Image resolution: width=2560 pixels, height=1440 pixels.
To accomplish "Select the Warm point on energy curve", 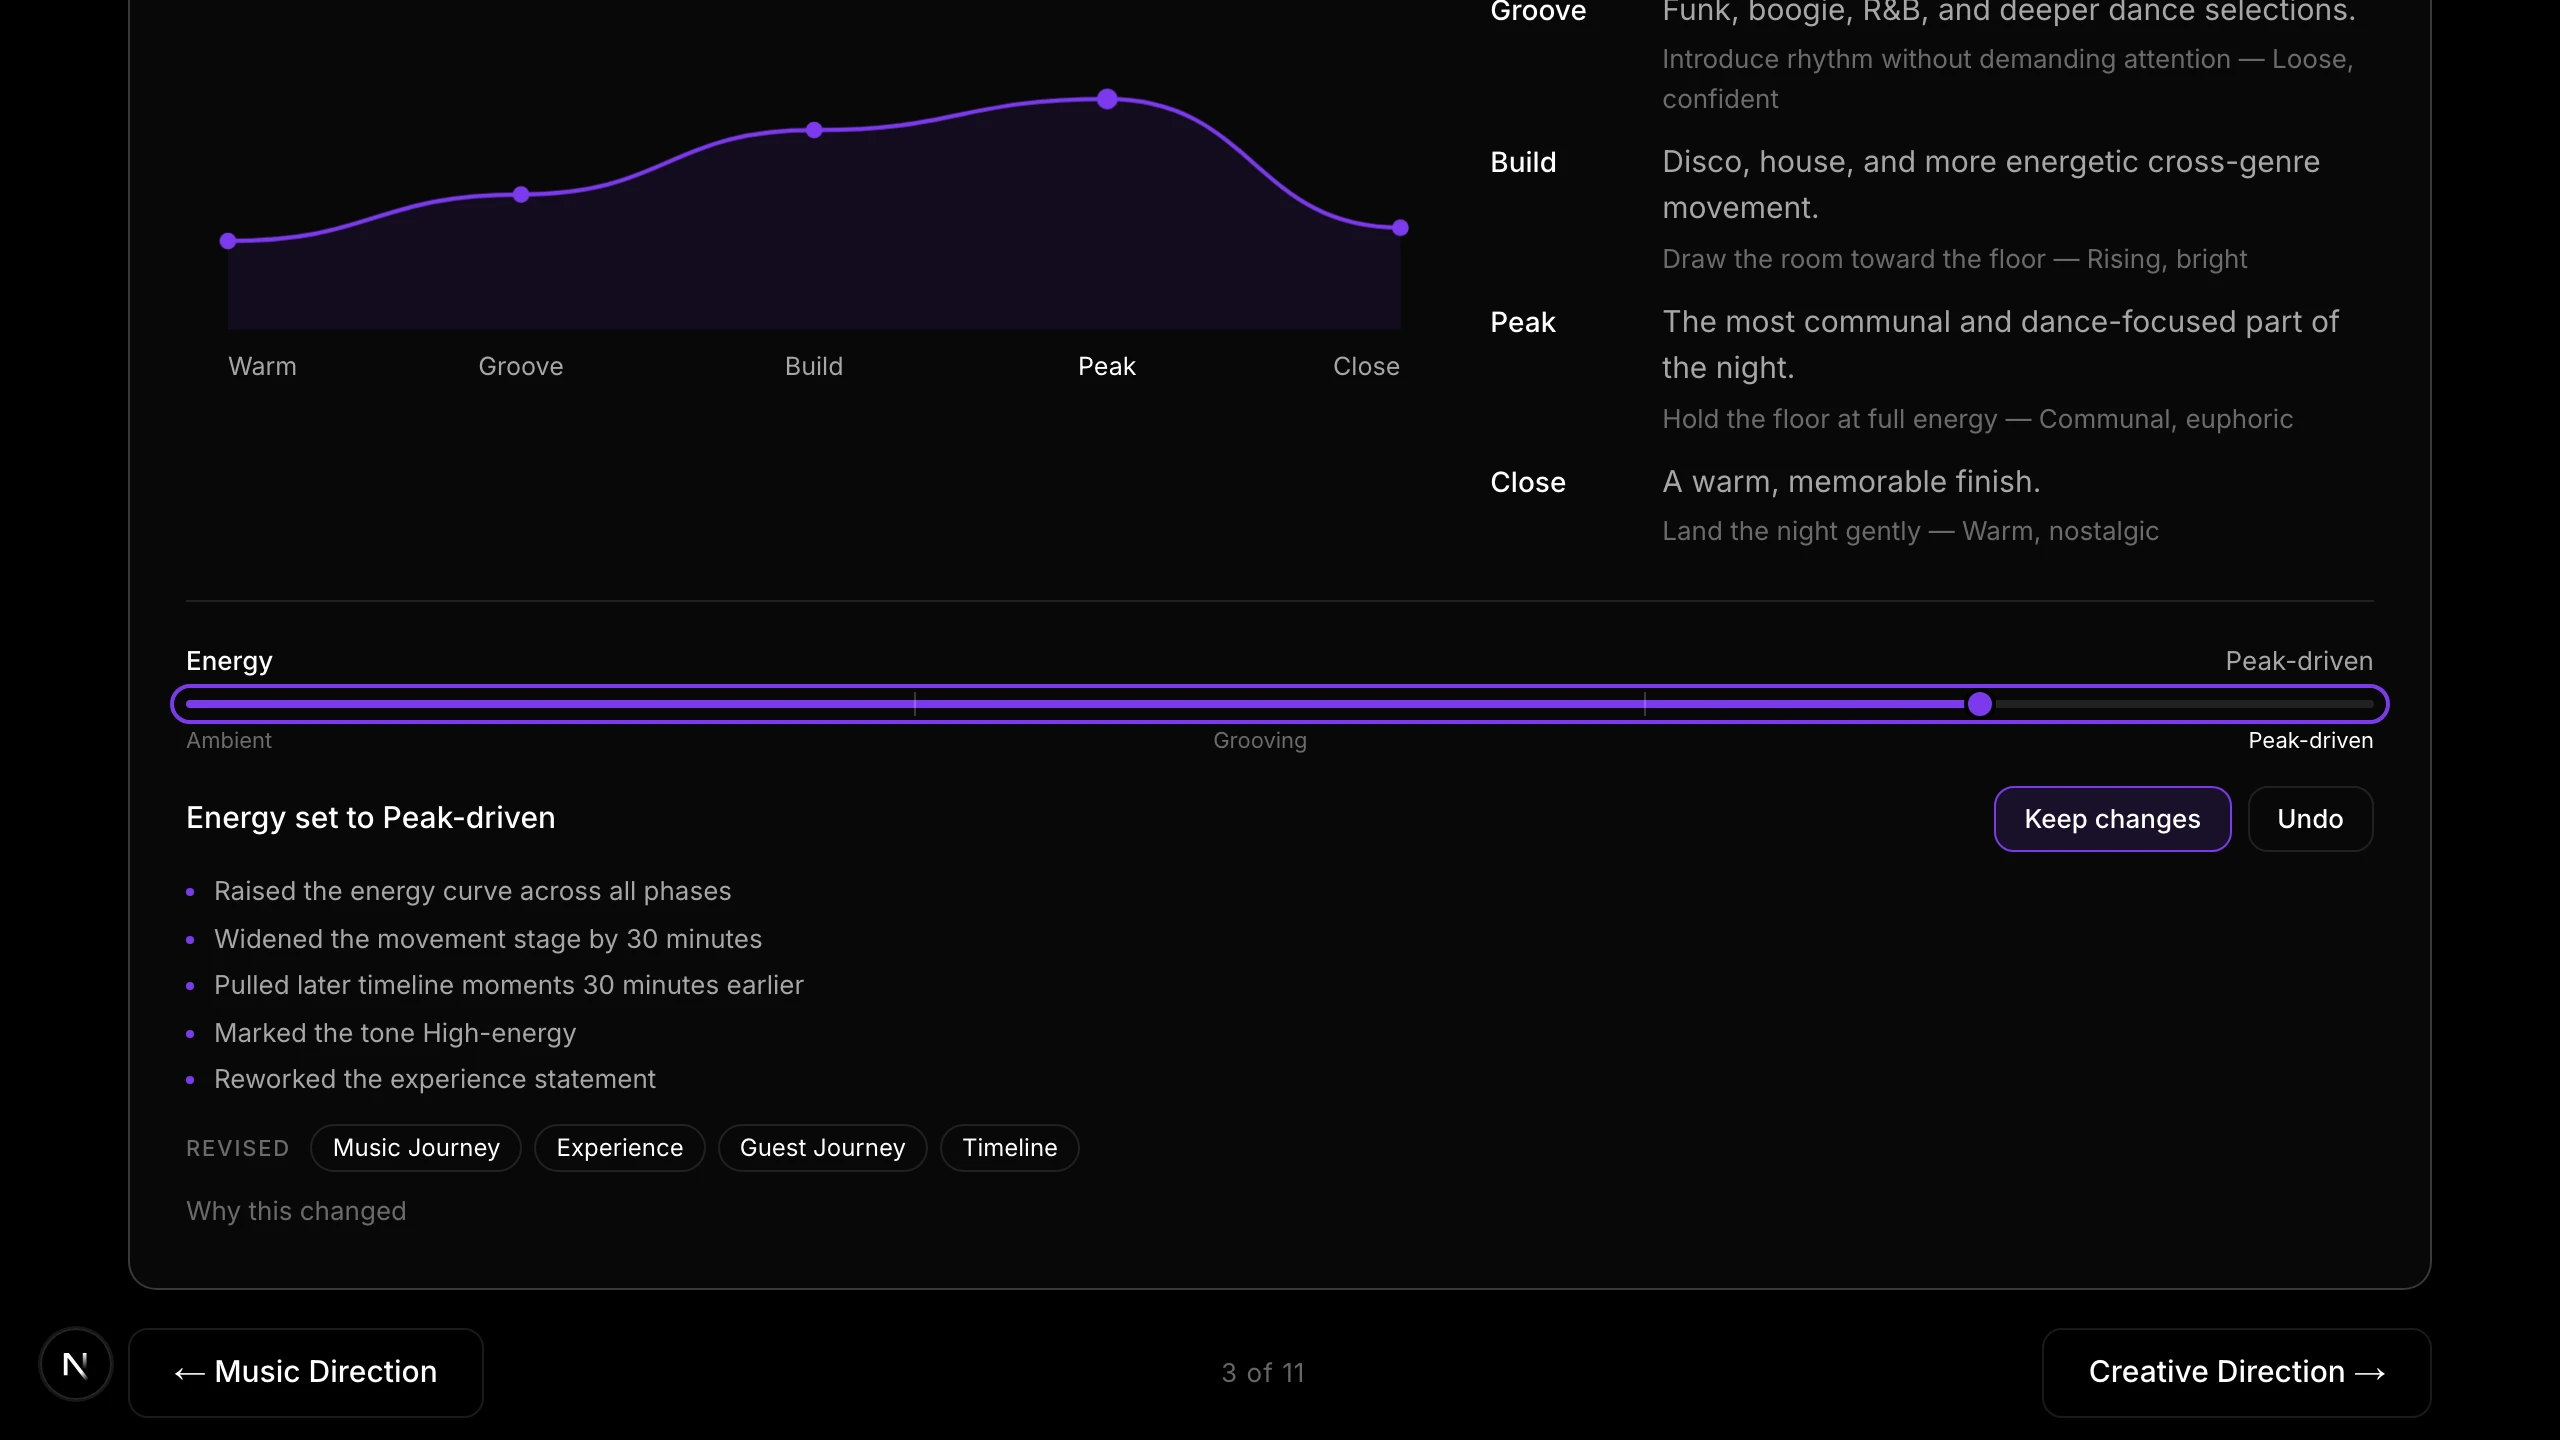I will click(x=228, y=241).
